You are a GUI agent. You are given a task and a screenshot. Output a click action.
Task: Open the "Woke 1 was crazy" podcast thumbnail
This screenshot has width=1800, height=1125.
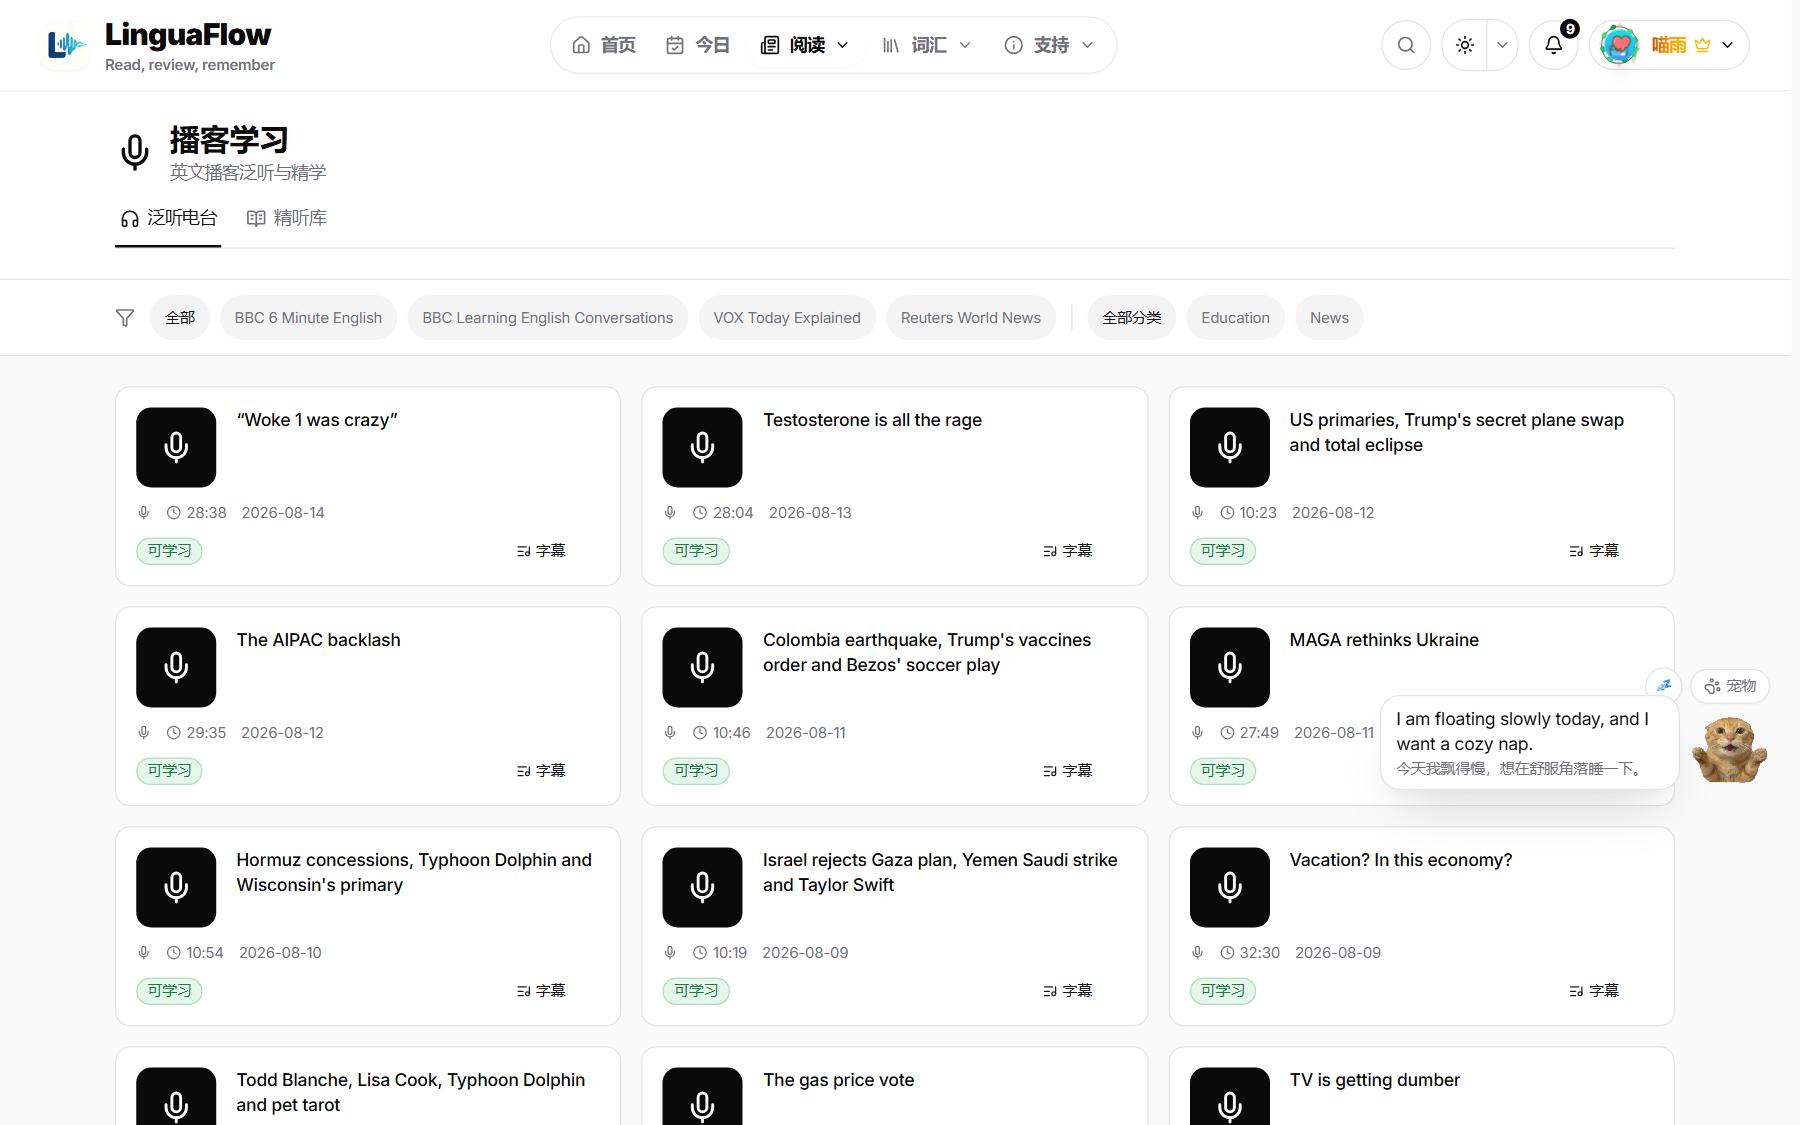tap(176, 447)
